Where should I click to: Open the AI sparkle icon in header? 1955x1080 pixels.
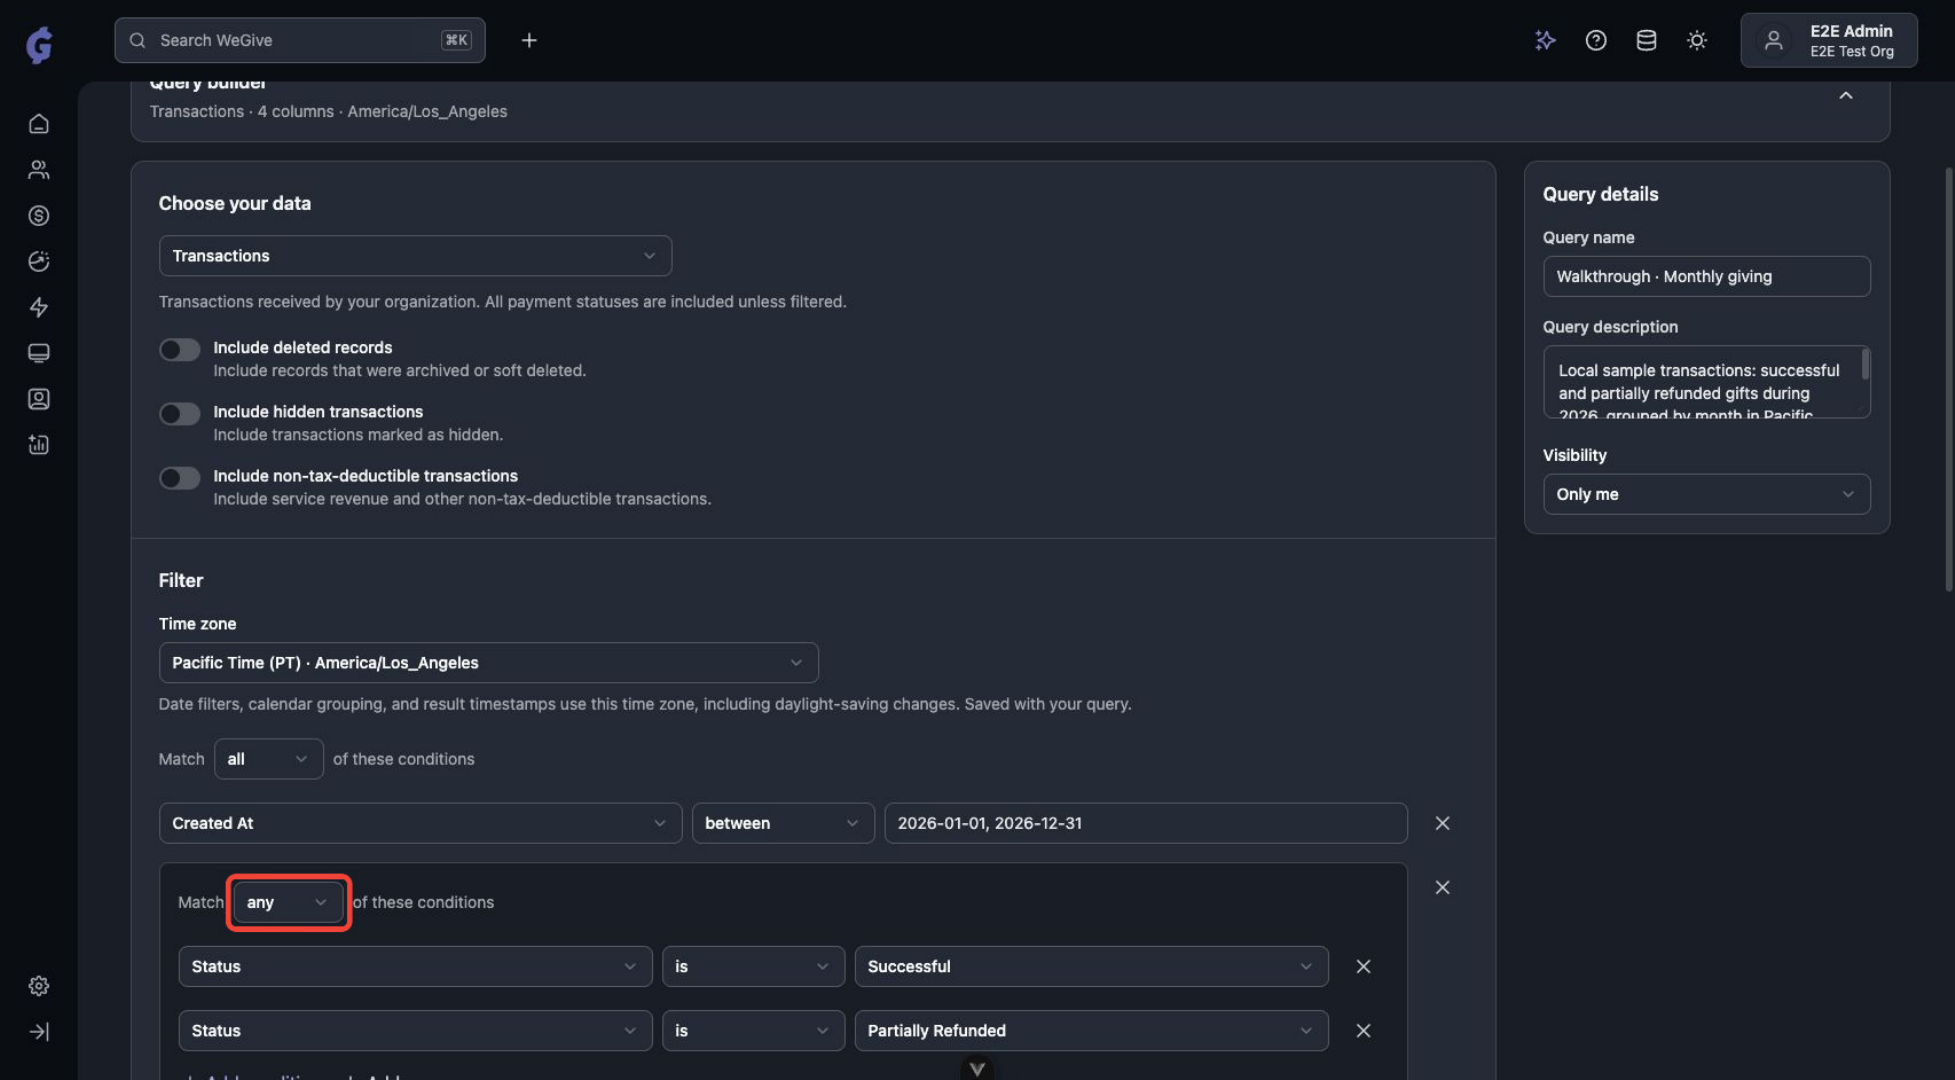click(1545, 40)
